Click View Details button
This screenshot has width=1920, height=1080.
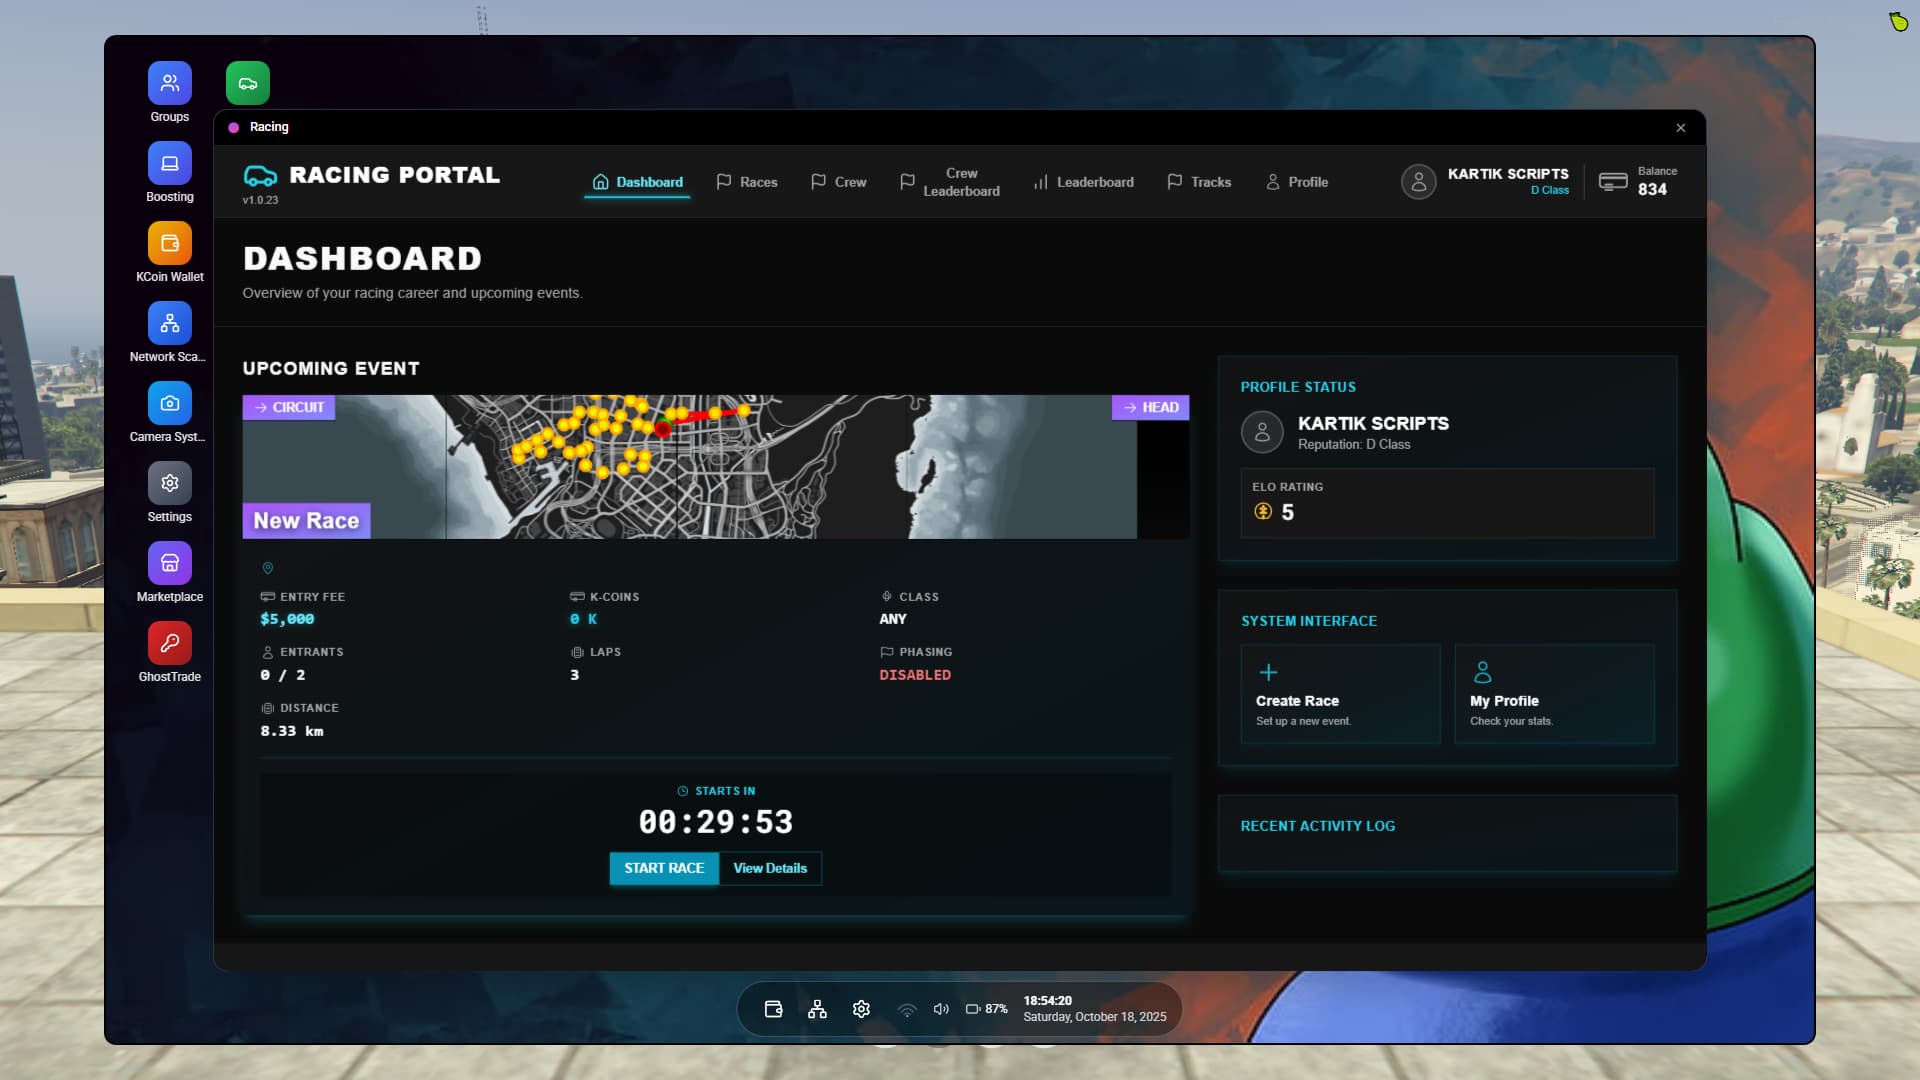pos(770,868)
